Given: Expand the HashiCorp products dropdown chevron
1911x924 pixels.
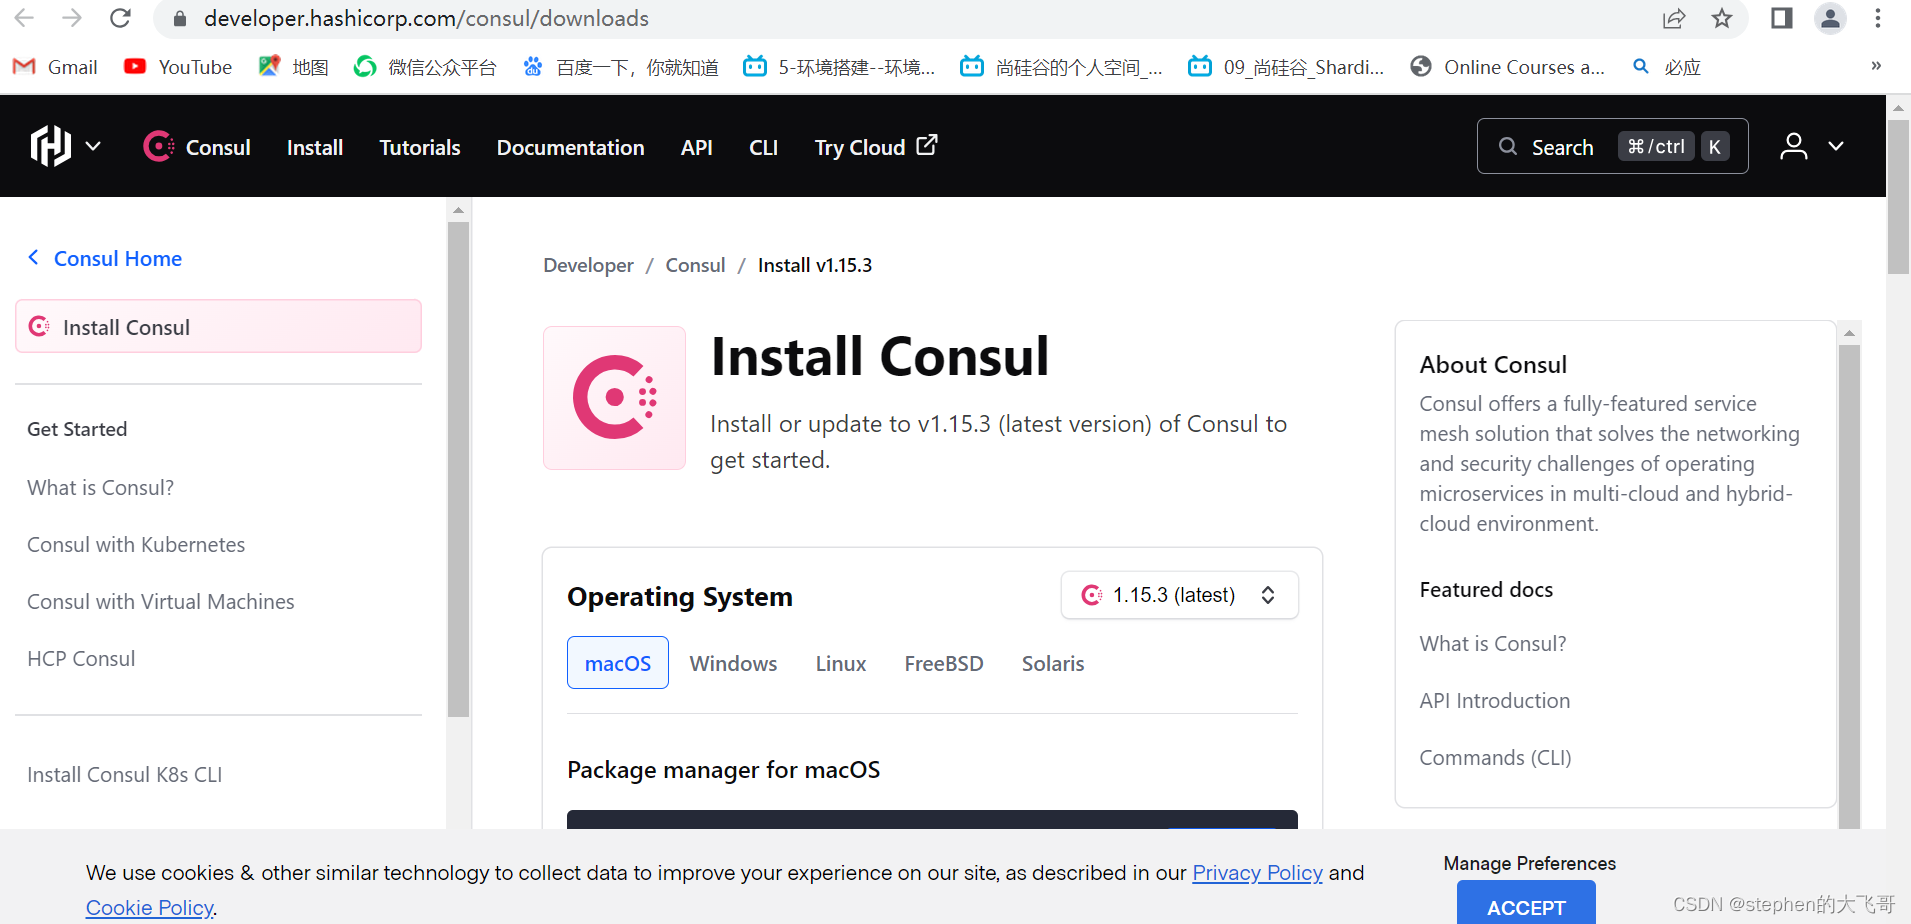Looking at the screenshot, I should (x=93, y=146).
